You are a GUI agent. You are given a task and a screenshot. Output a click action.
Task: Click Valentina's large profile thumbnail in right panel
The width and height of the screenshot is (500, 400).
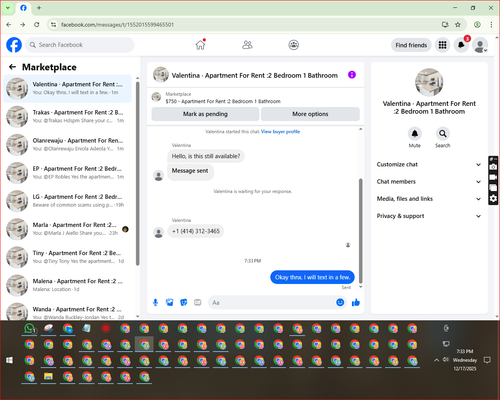429,82
